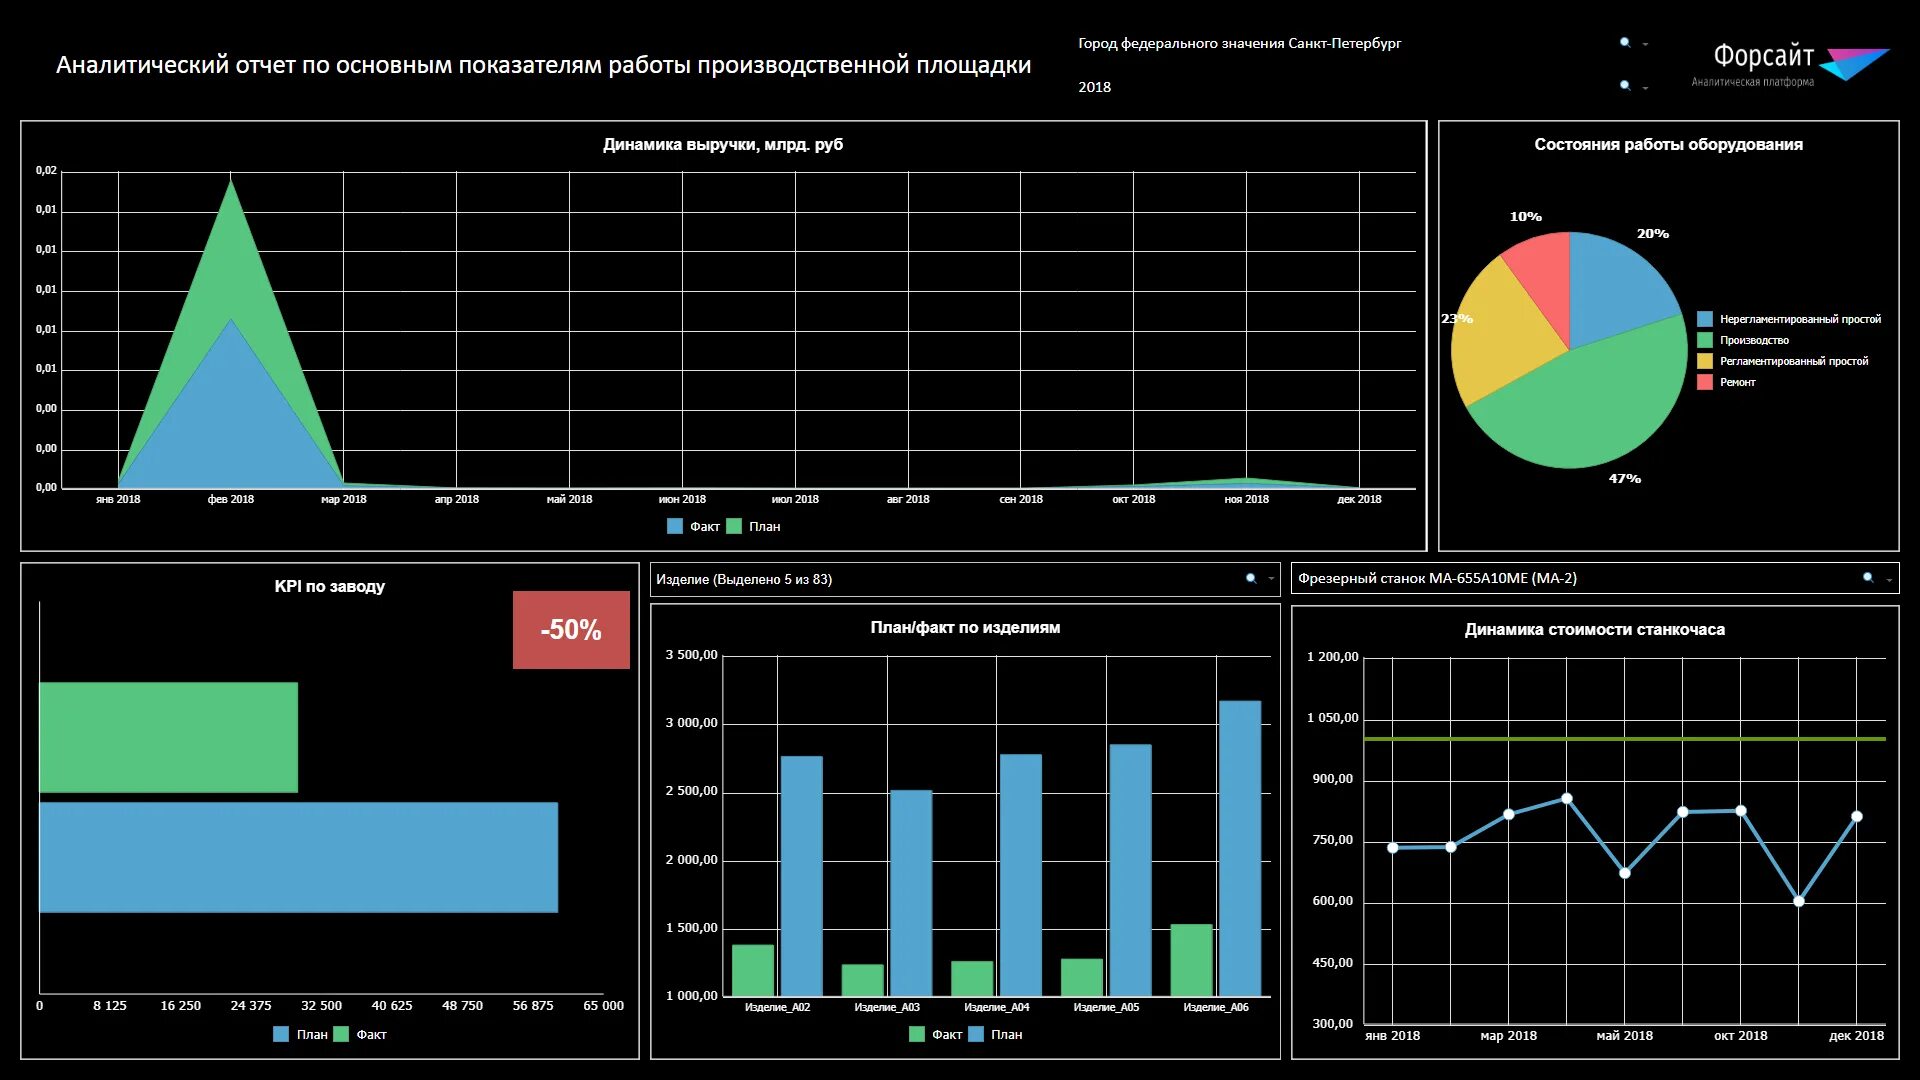Screen dimensions: 1920x1080
Task: Open the Изделие selection dropdown arrow
Action: [1271, 579]
